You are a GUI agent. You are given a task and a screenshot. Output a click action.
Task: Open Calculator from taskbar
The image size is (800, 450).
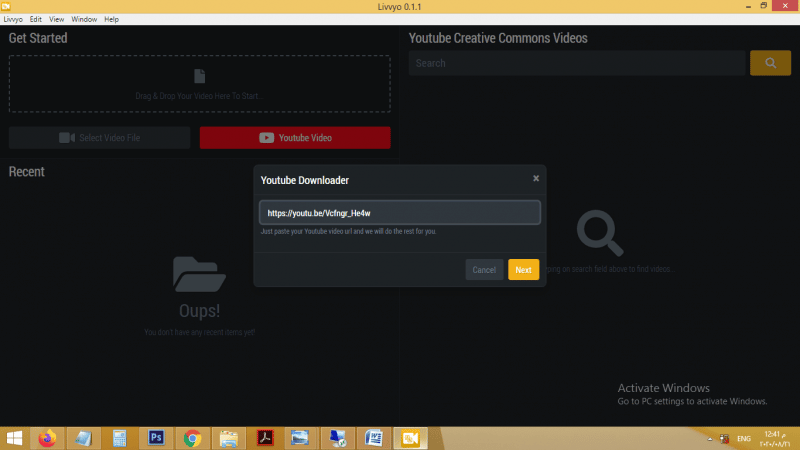point(119,438)
